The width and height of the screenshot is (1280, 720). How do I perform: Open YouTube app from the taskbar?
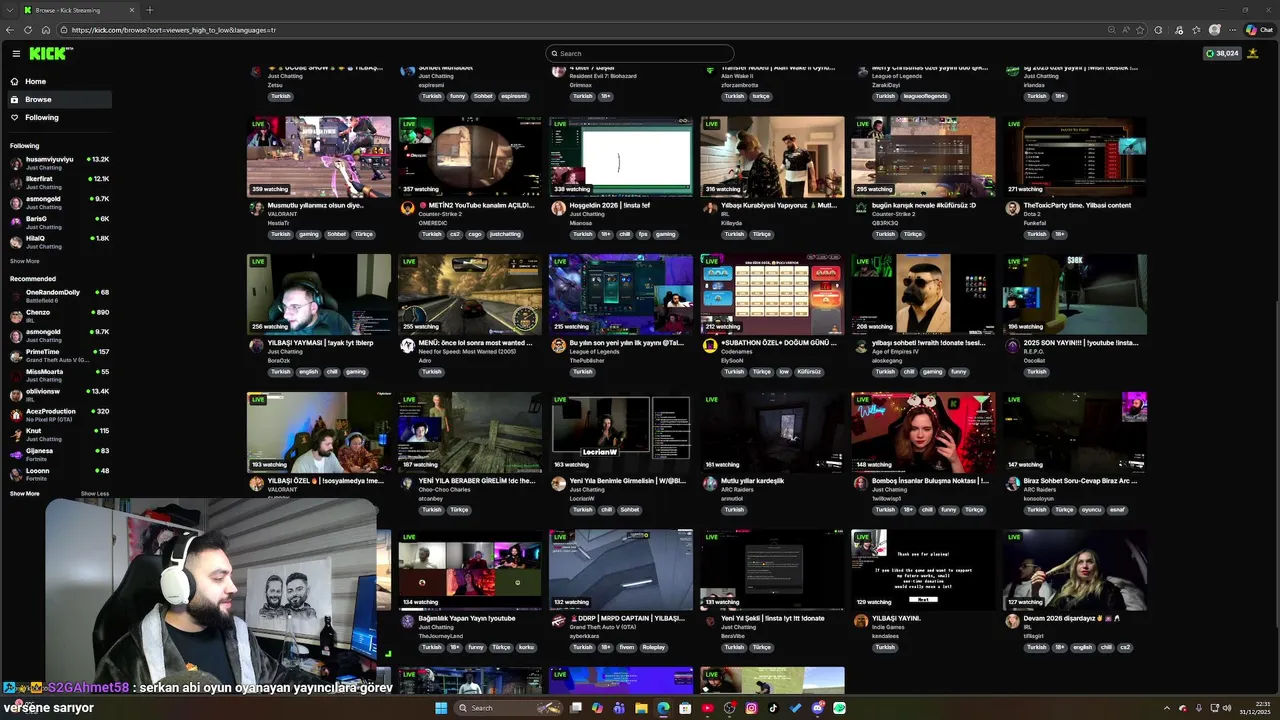[707, 708]
